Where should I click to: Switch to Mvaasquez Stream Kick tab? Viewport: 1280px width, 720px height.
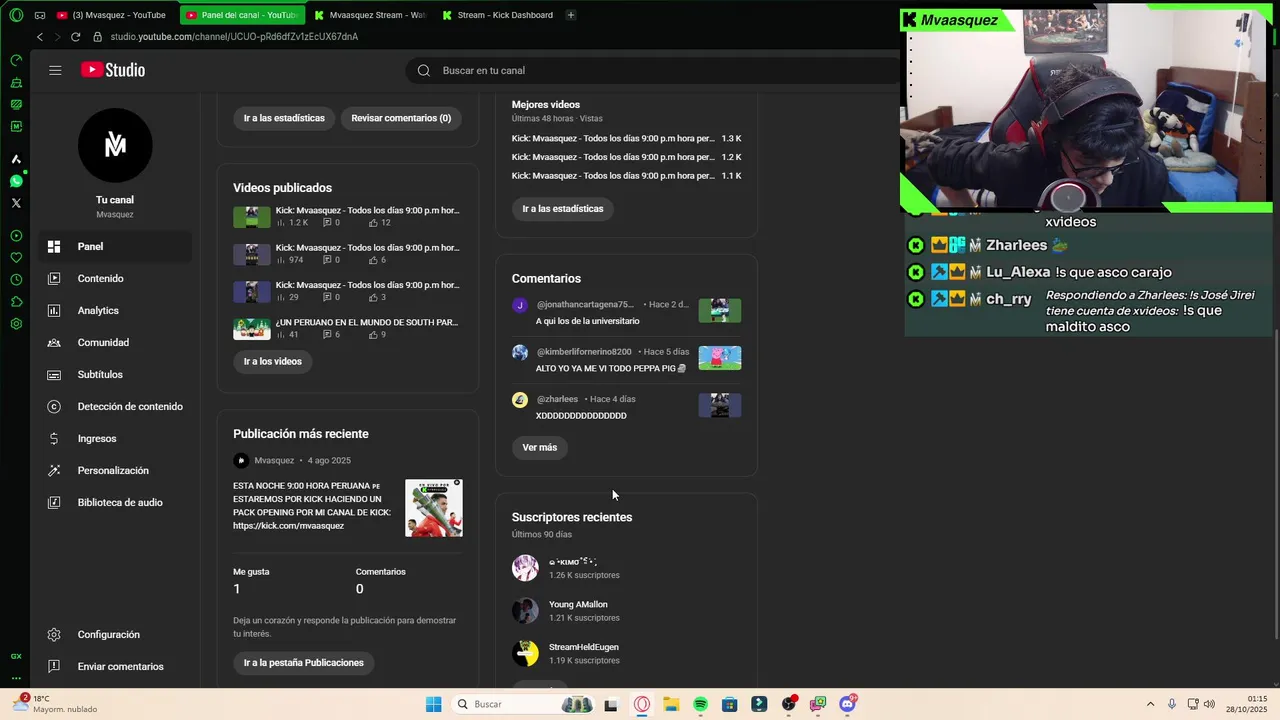369,15
